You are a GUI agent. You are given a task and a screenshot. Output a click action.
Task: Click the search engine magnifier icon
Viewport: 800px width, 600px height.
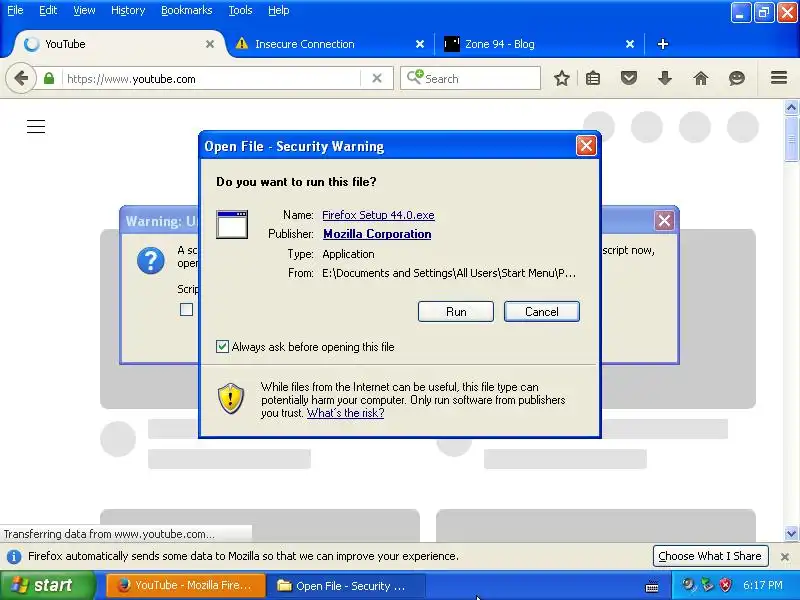[x=414, y=78]
